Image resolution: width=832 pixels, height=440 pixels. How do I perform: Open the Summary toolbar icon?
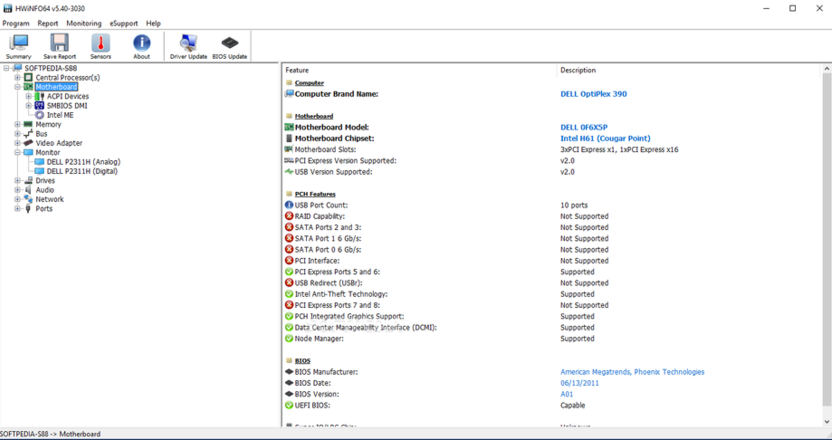click(18, 46)
